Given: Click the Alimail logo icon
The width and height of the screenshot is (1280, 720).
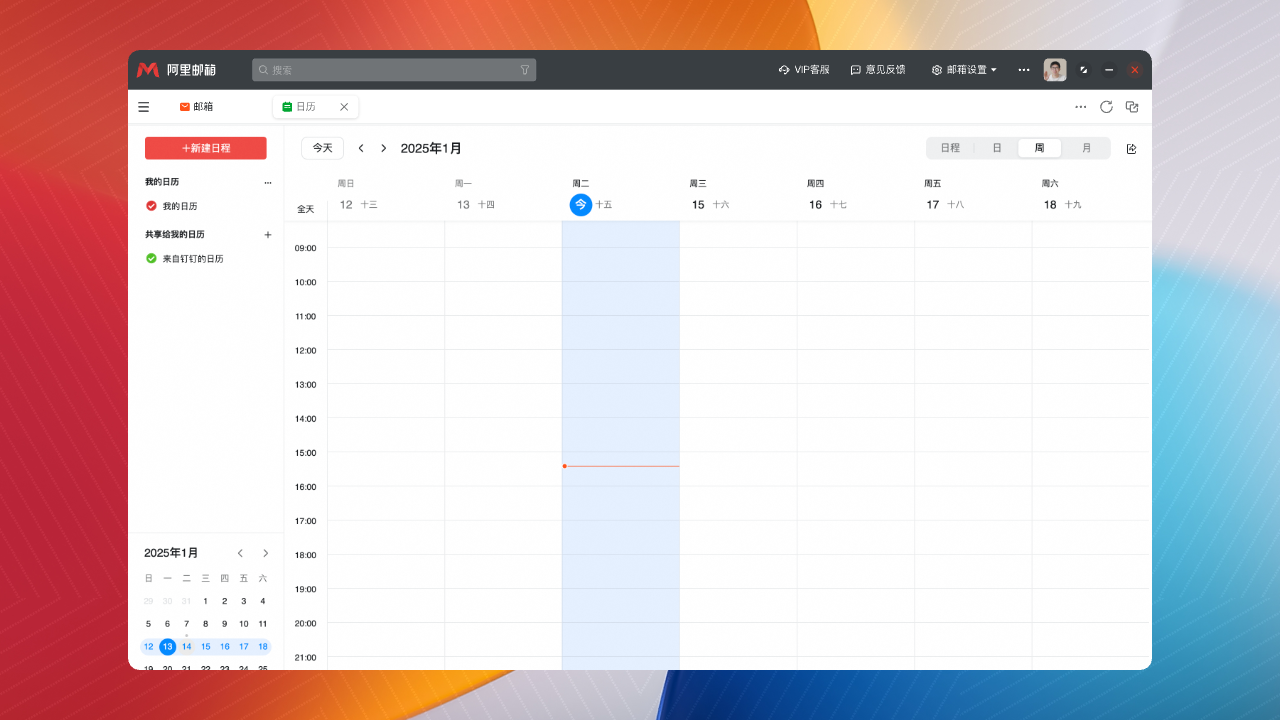Looking at the screenshot, I should pos(148,70).
